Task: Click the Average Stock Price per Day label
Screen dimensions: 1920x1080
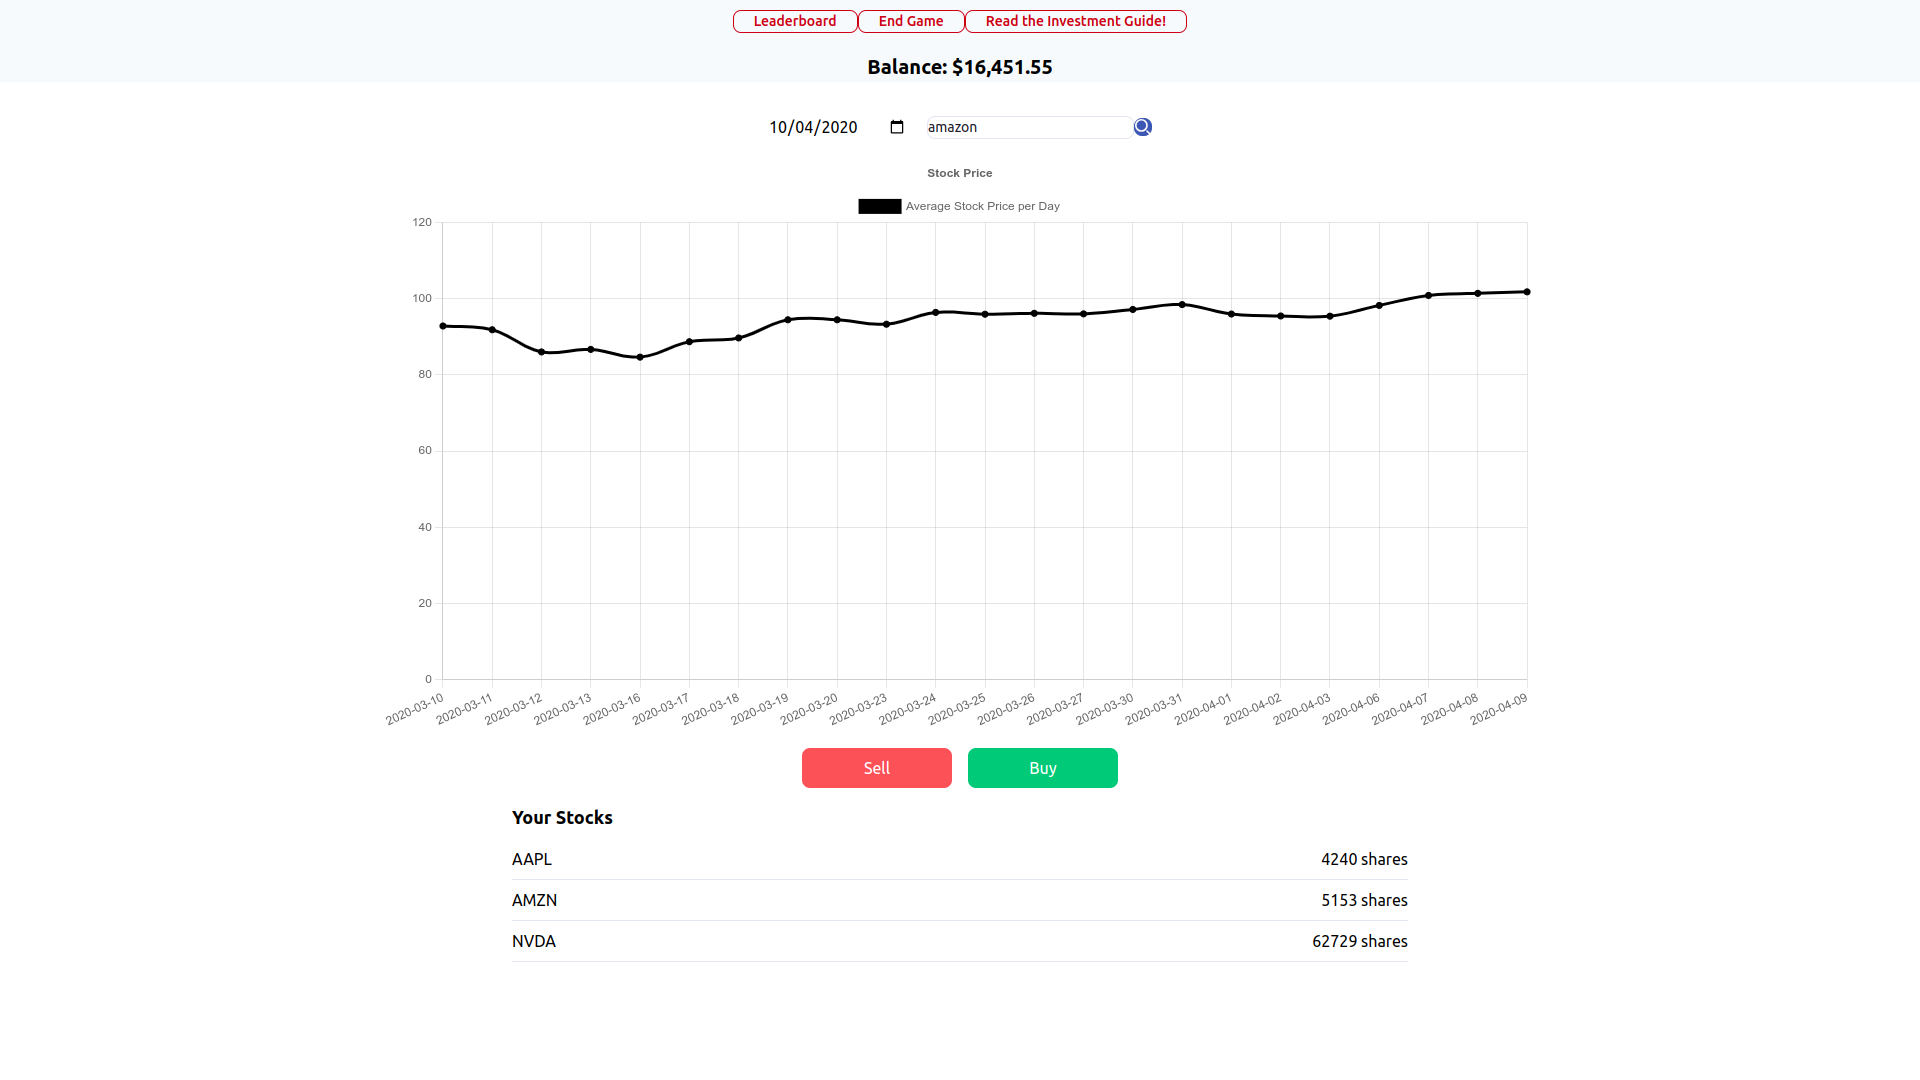Action: (x=982, y=206)
